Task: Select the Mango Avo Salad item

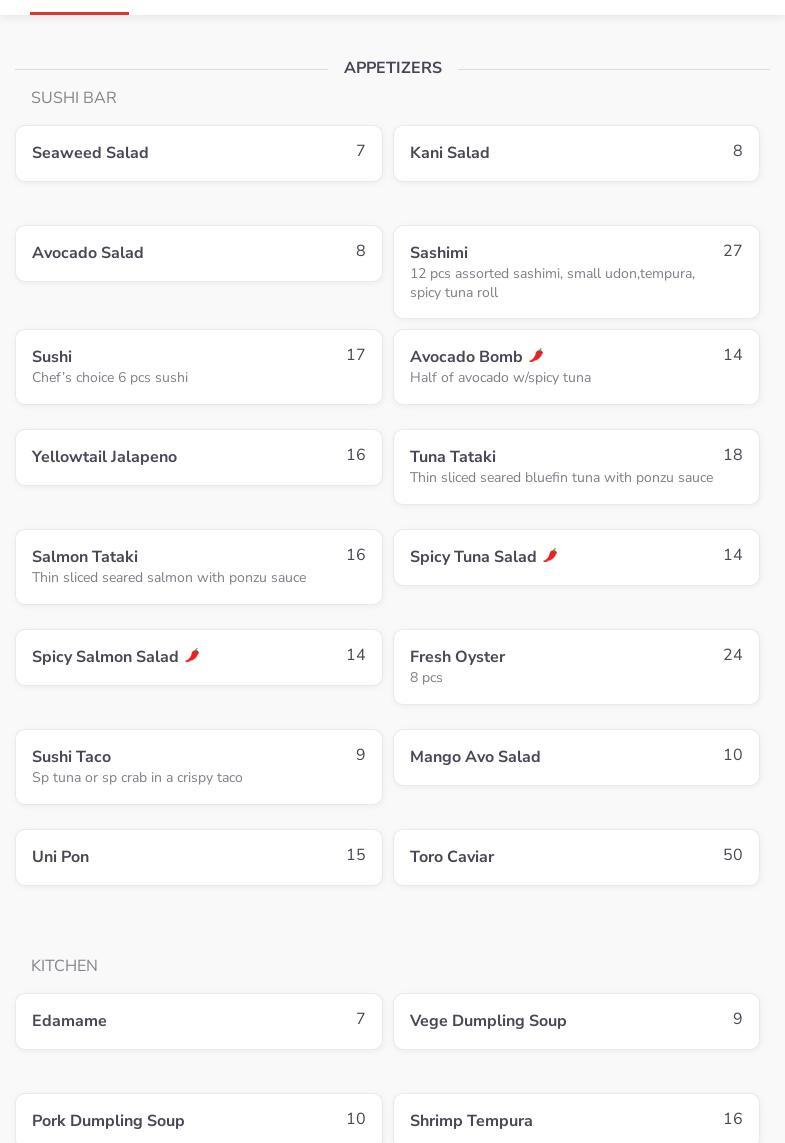Action: coord(576,757)
